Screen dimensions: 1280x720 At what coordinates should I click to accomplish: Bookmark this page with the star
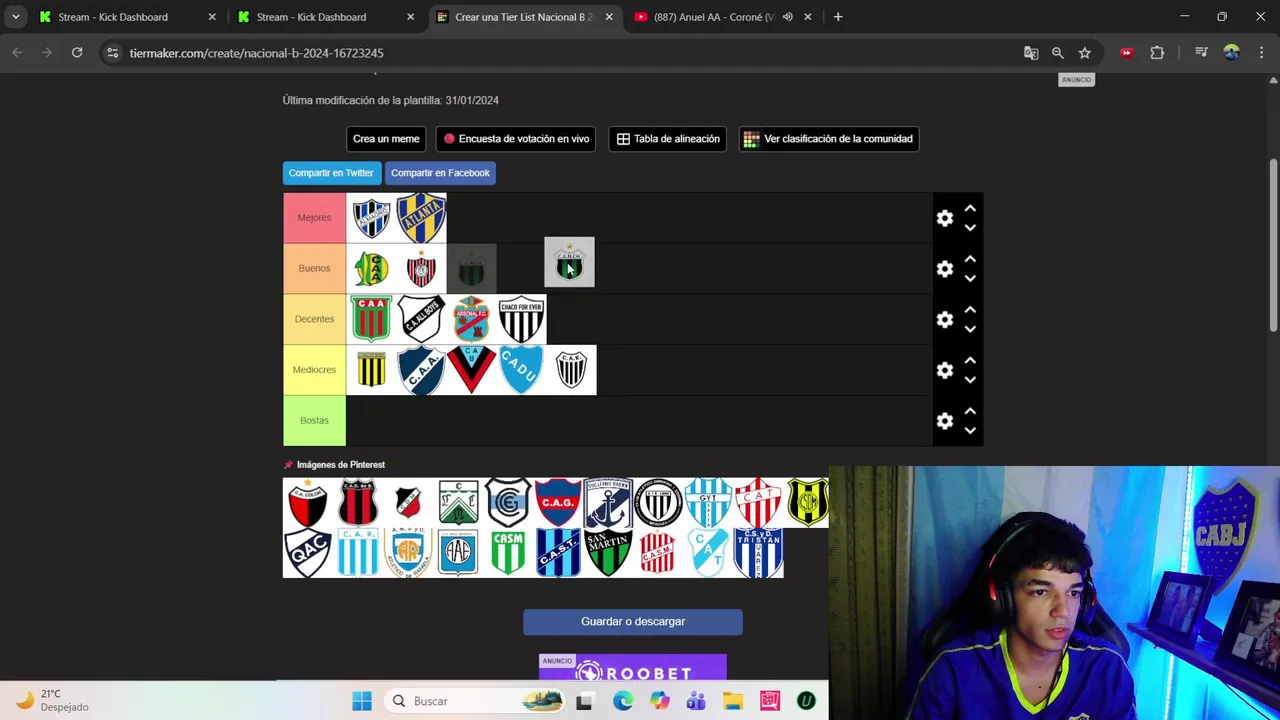pyautogui.click(x=1085, y=53)
